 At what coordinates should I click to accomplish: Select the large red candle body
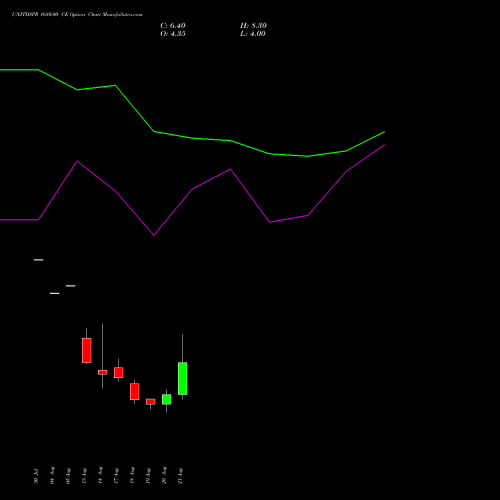[x=86, y=350]
